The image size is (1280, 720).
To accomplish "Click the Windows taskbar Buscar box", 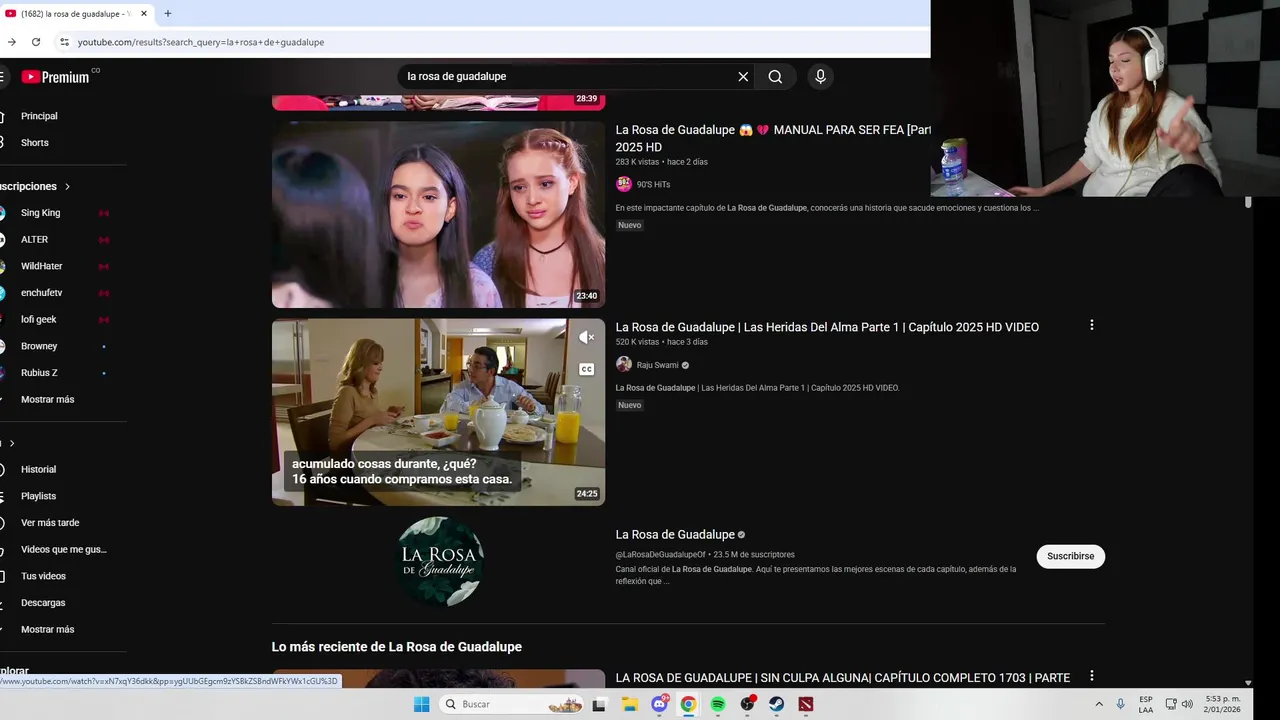I will [512, 704].
